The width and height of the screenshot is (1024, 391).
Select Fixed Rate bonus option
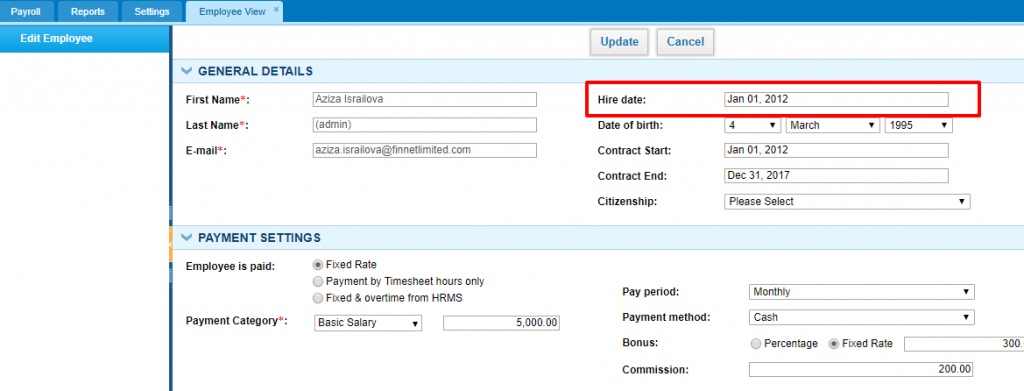[834, 343]
